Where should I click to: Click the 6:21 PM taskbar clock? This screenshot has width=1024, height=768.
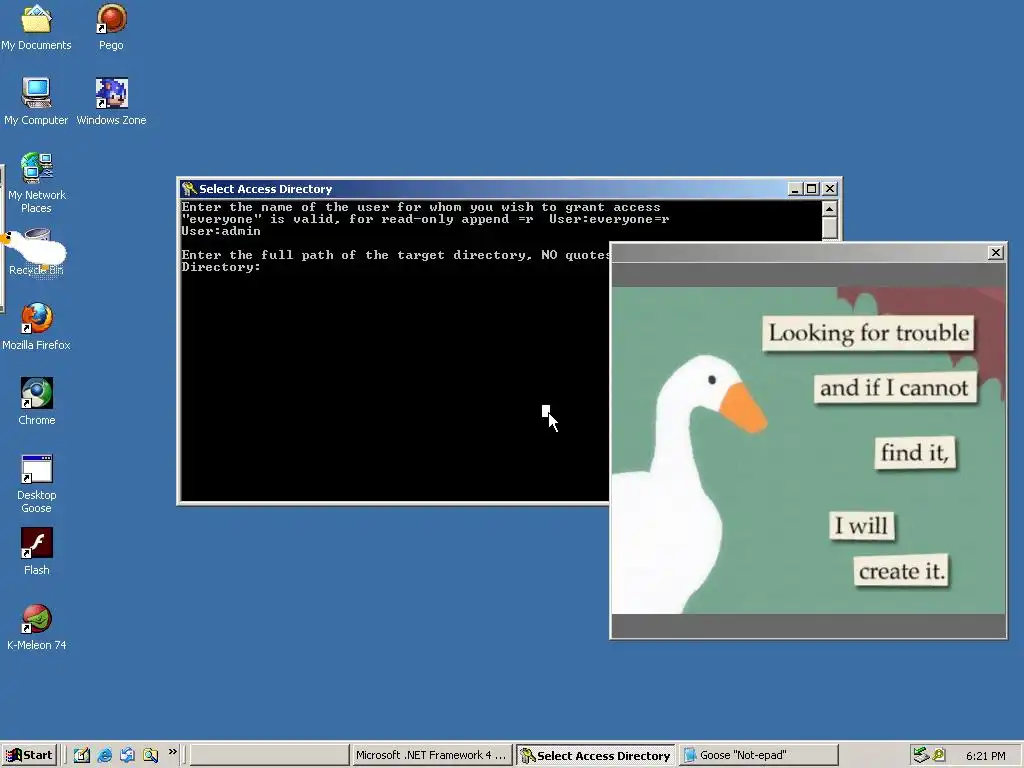[985, 756]
